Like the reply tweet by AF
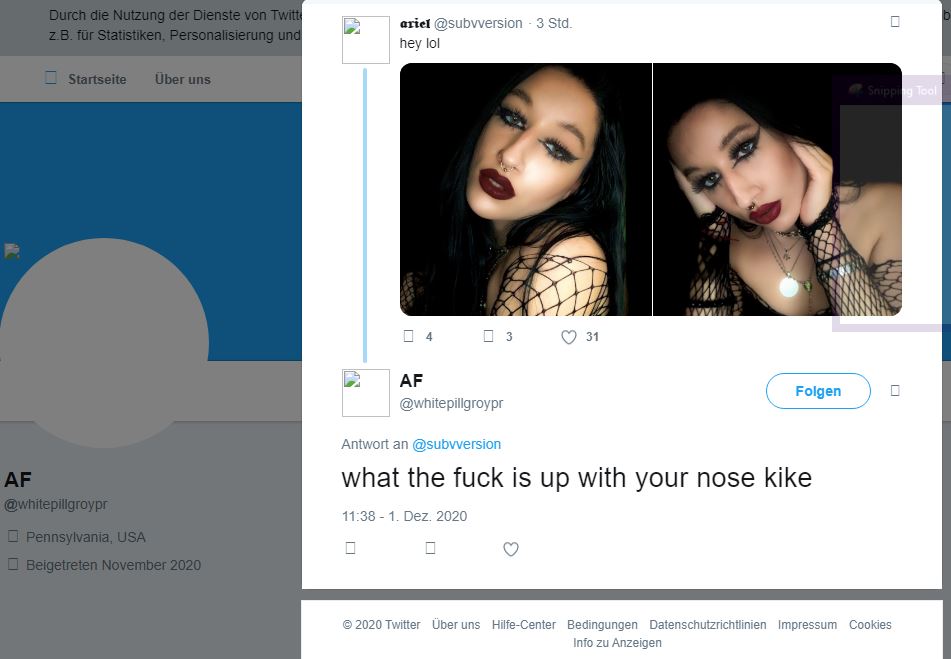Image resolution: width=951 pixels, height=659 pixels. click(511, 549)
